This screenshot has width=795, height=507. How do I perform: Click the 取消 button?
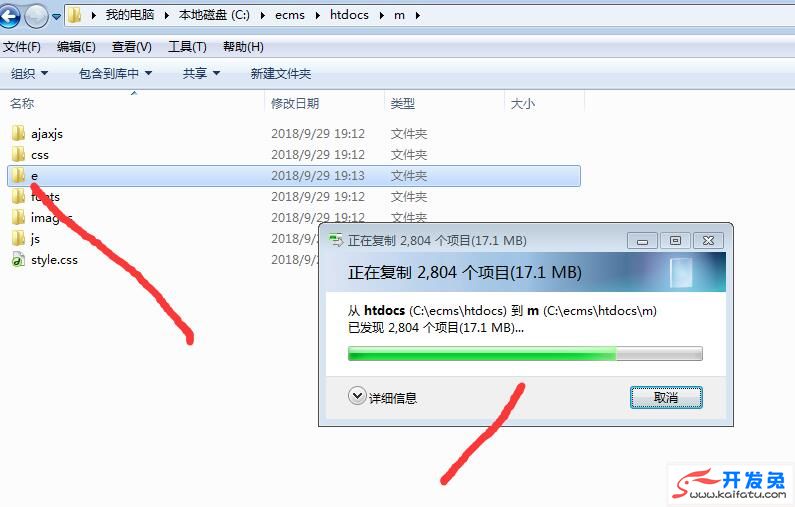point(666,397)
